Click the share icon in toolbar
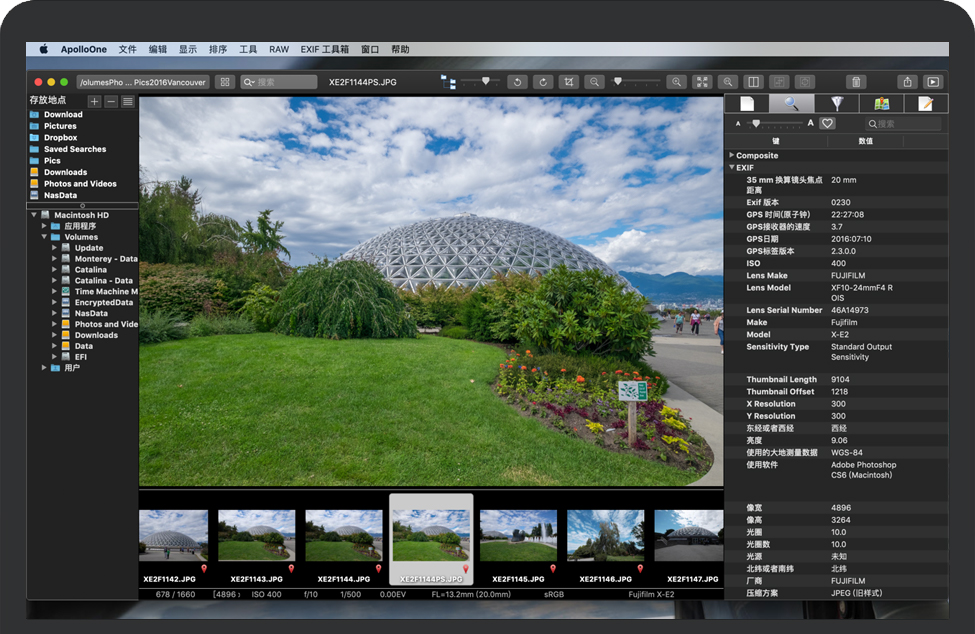 [907, 82]
